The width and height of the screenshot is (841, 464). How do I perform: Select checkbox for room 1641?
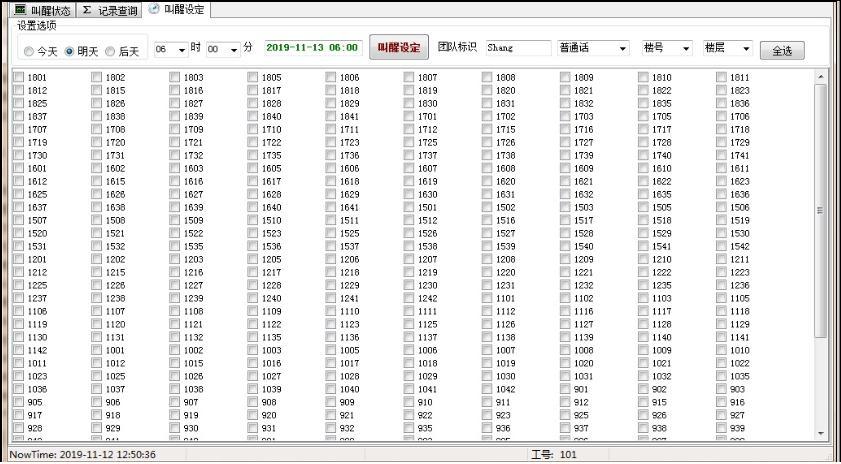(x=331, y=207)
